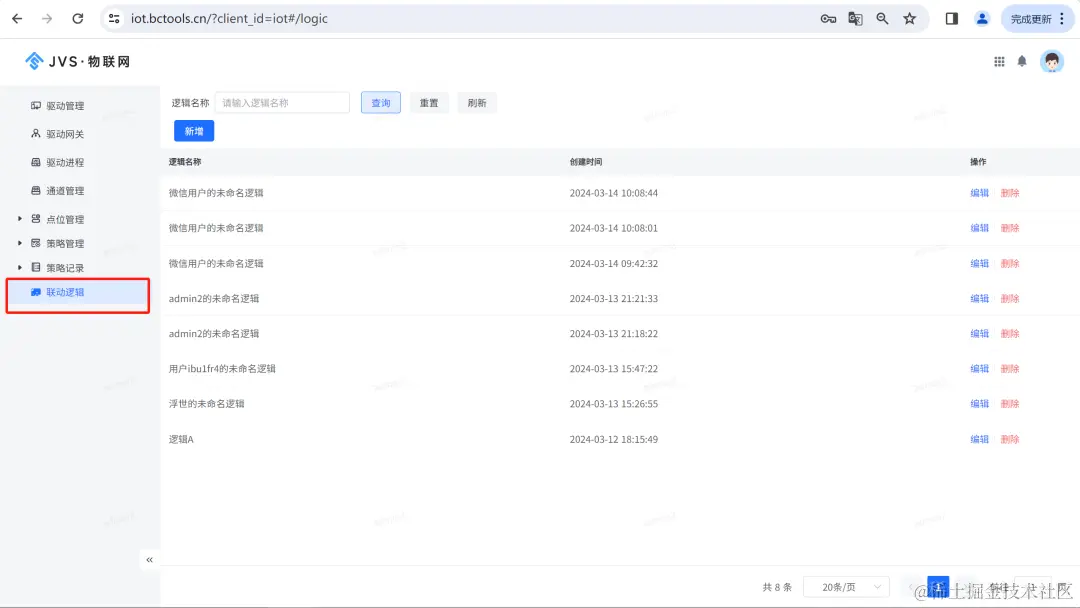1080x608 pixels.
Task: Open the 驱动网关 menu item
Action: [x=65, y=134]
